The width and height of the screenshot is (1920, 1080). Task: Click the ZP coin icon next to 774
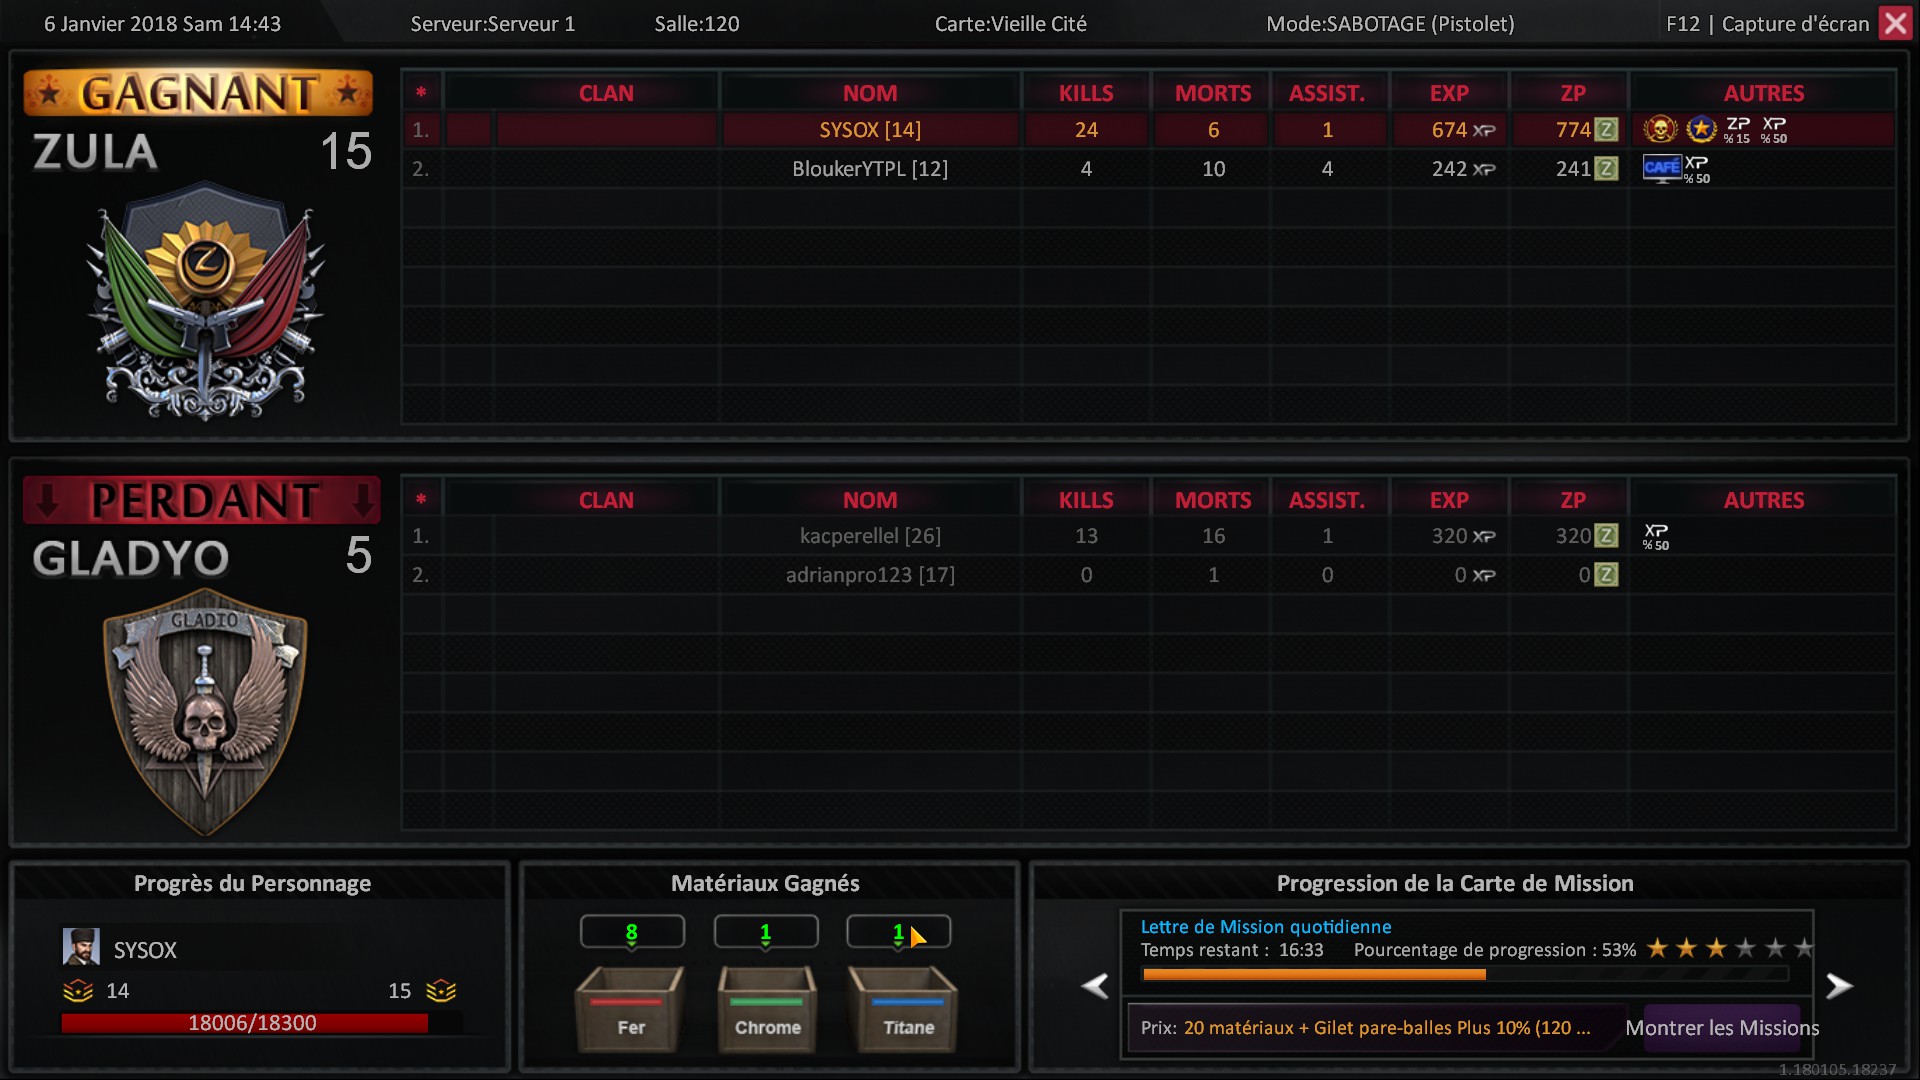click(x=1606, y=129)
